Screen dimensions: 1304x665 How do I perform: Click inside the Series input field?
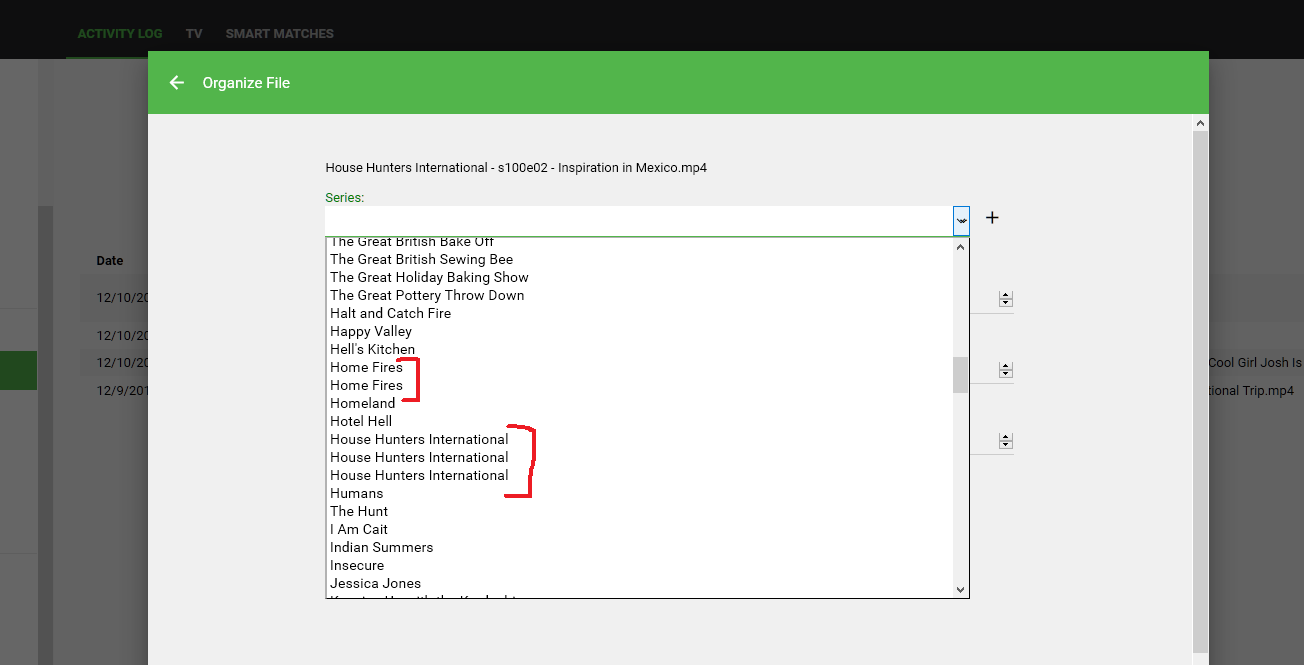click(x=638, y=220)
